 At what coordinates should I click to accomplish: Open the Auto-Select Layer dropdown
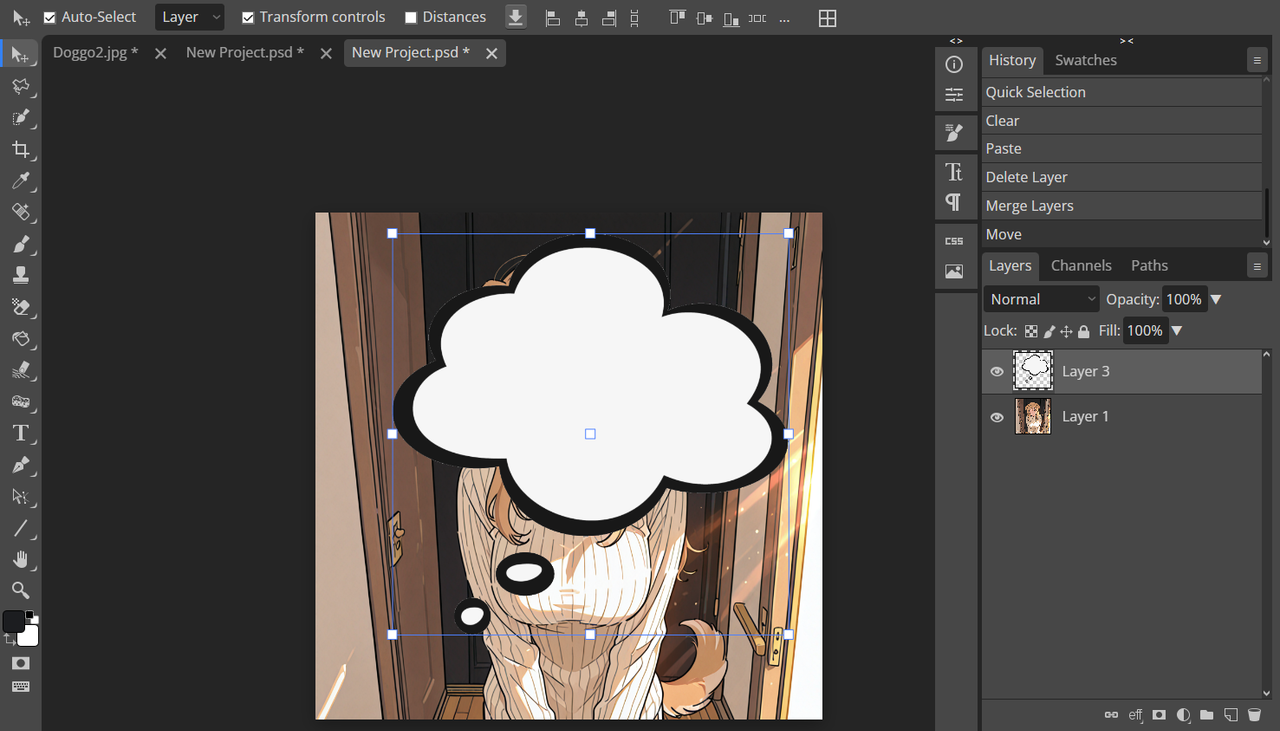point(190,17)
